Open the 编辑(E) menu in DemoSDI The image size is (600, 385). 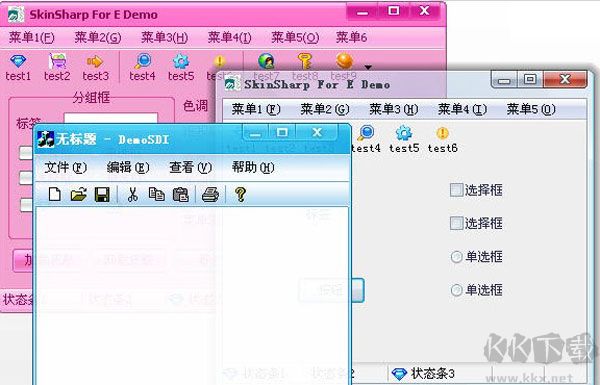tap(128, 168)
